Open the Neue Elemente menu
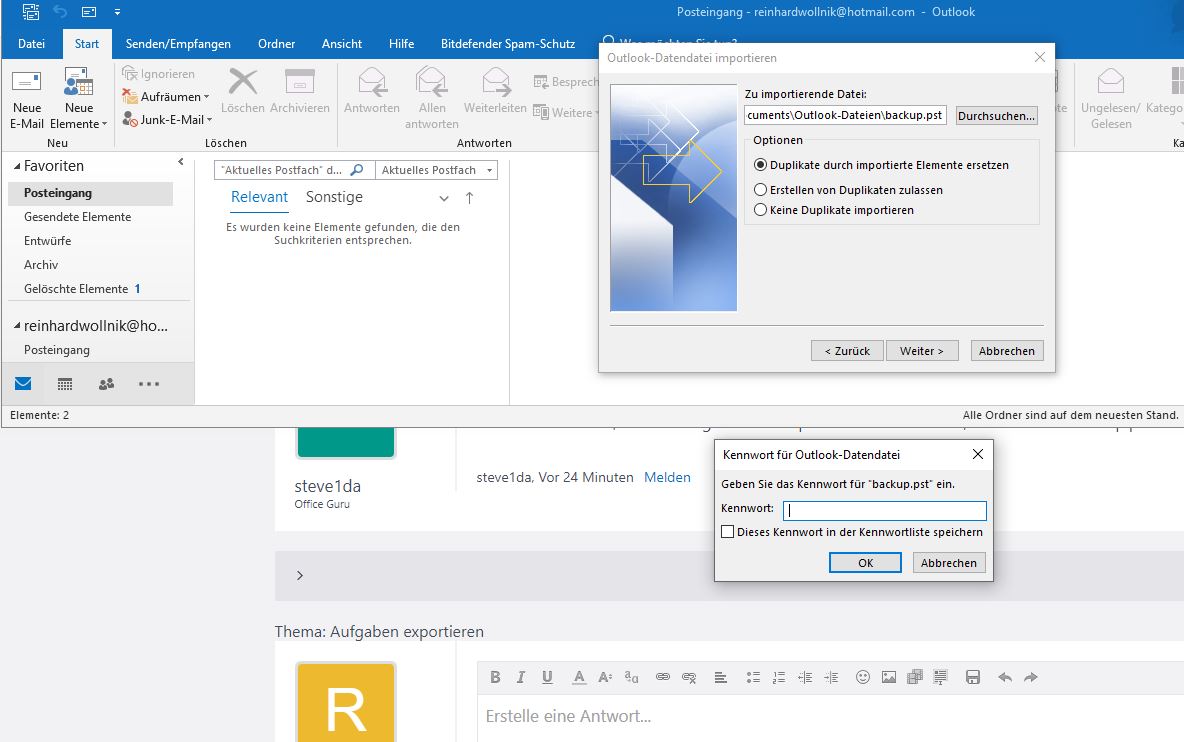Viewport: 1184px width, 742px height. point(79,100)
